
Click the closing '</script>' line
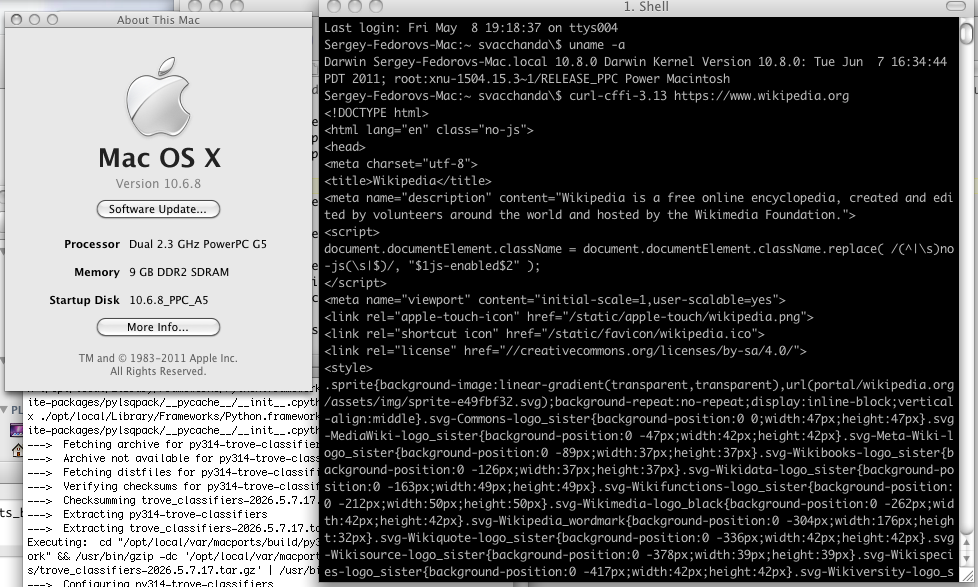(x=356, y=283)
